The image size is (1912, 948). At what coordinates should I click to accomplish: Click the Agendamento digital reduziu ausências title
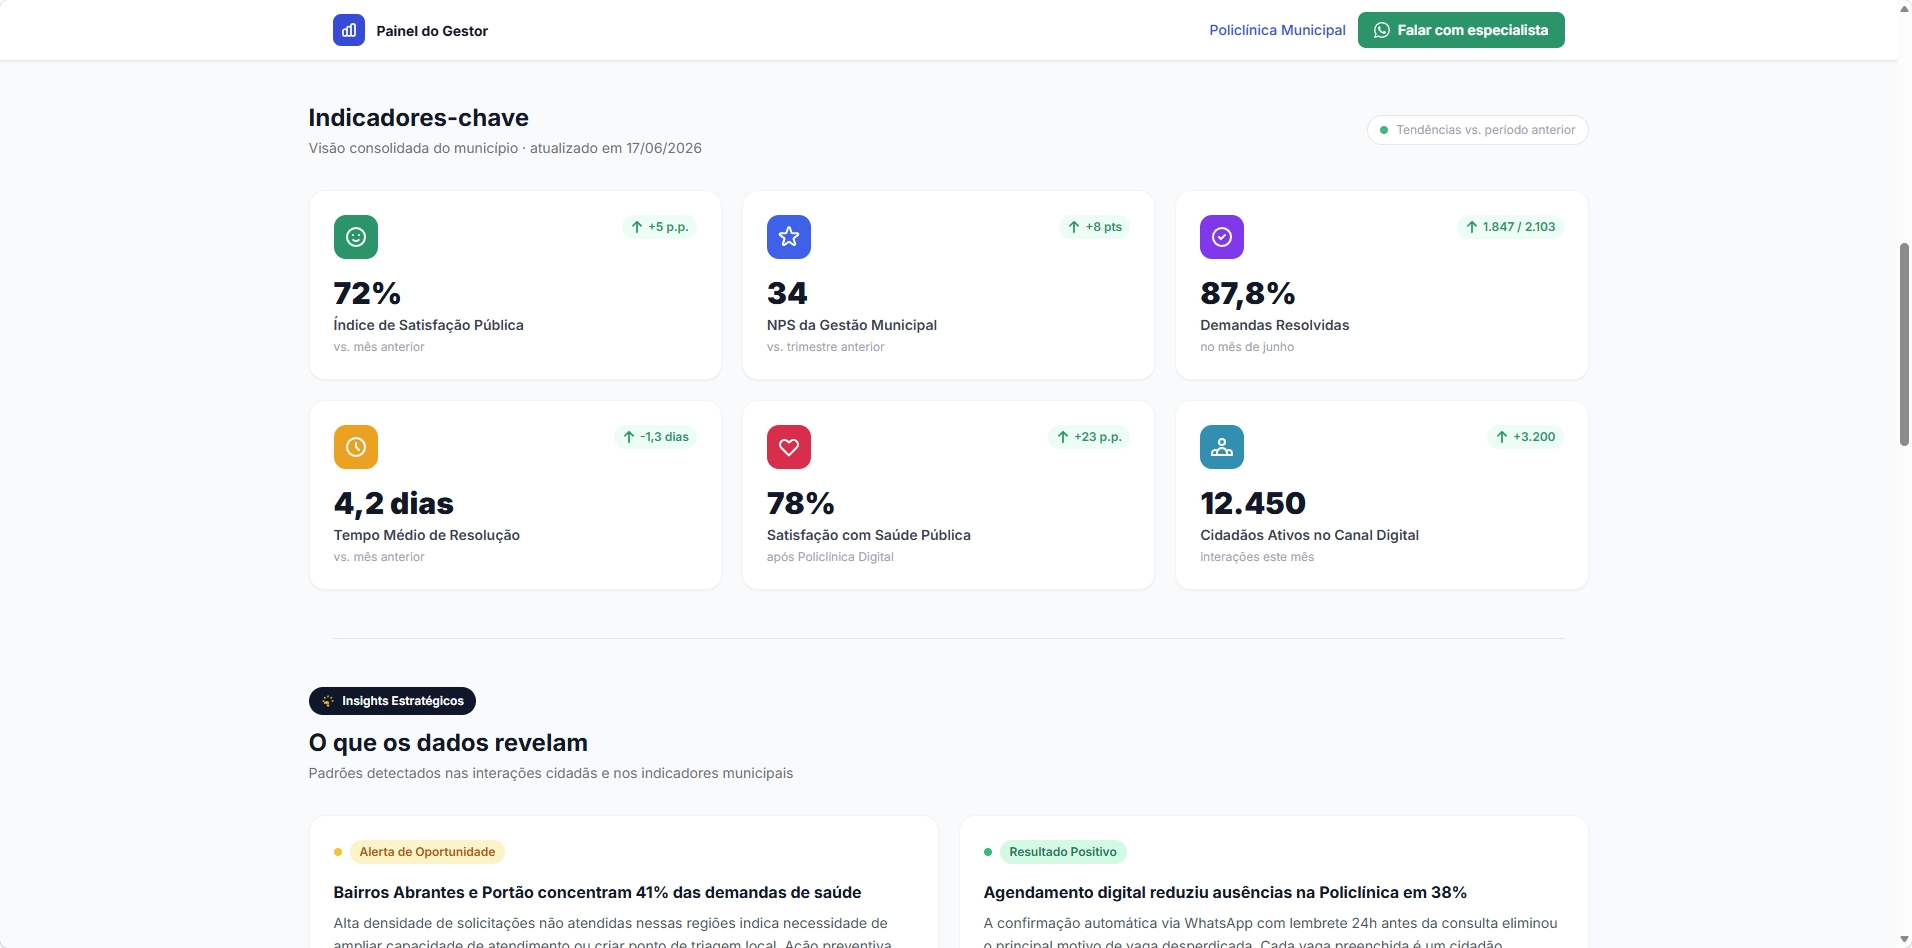(x=1225, y=892)
